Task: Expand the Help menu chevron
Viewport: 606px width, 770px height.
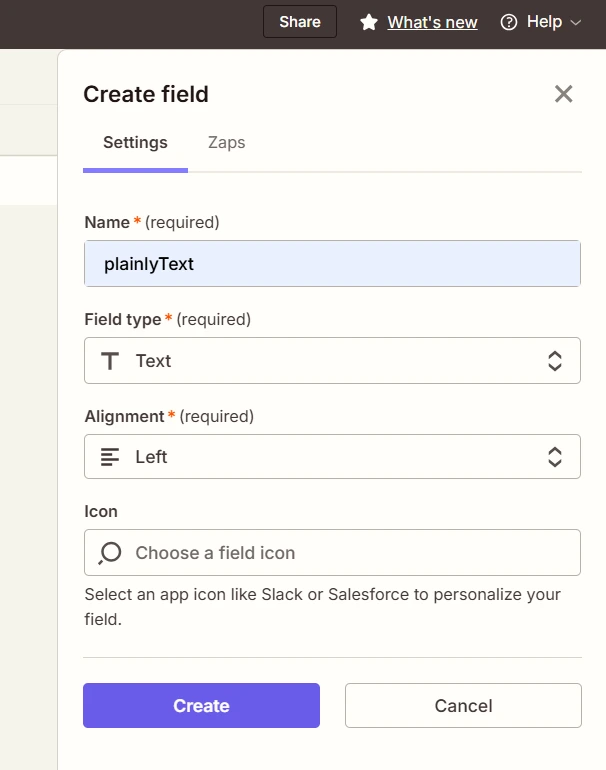Action: click(x=575, y=22)
